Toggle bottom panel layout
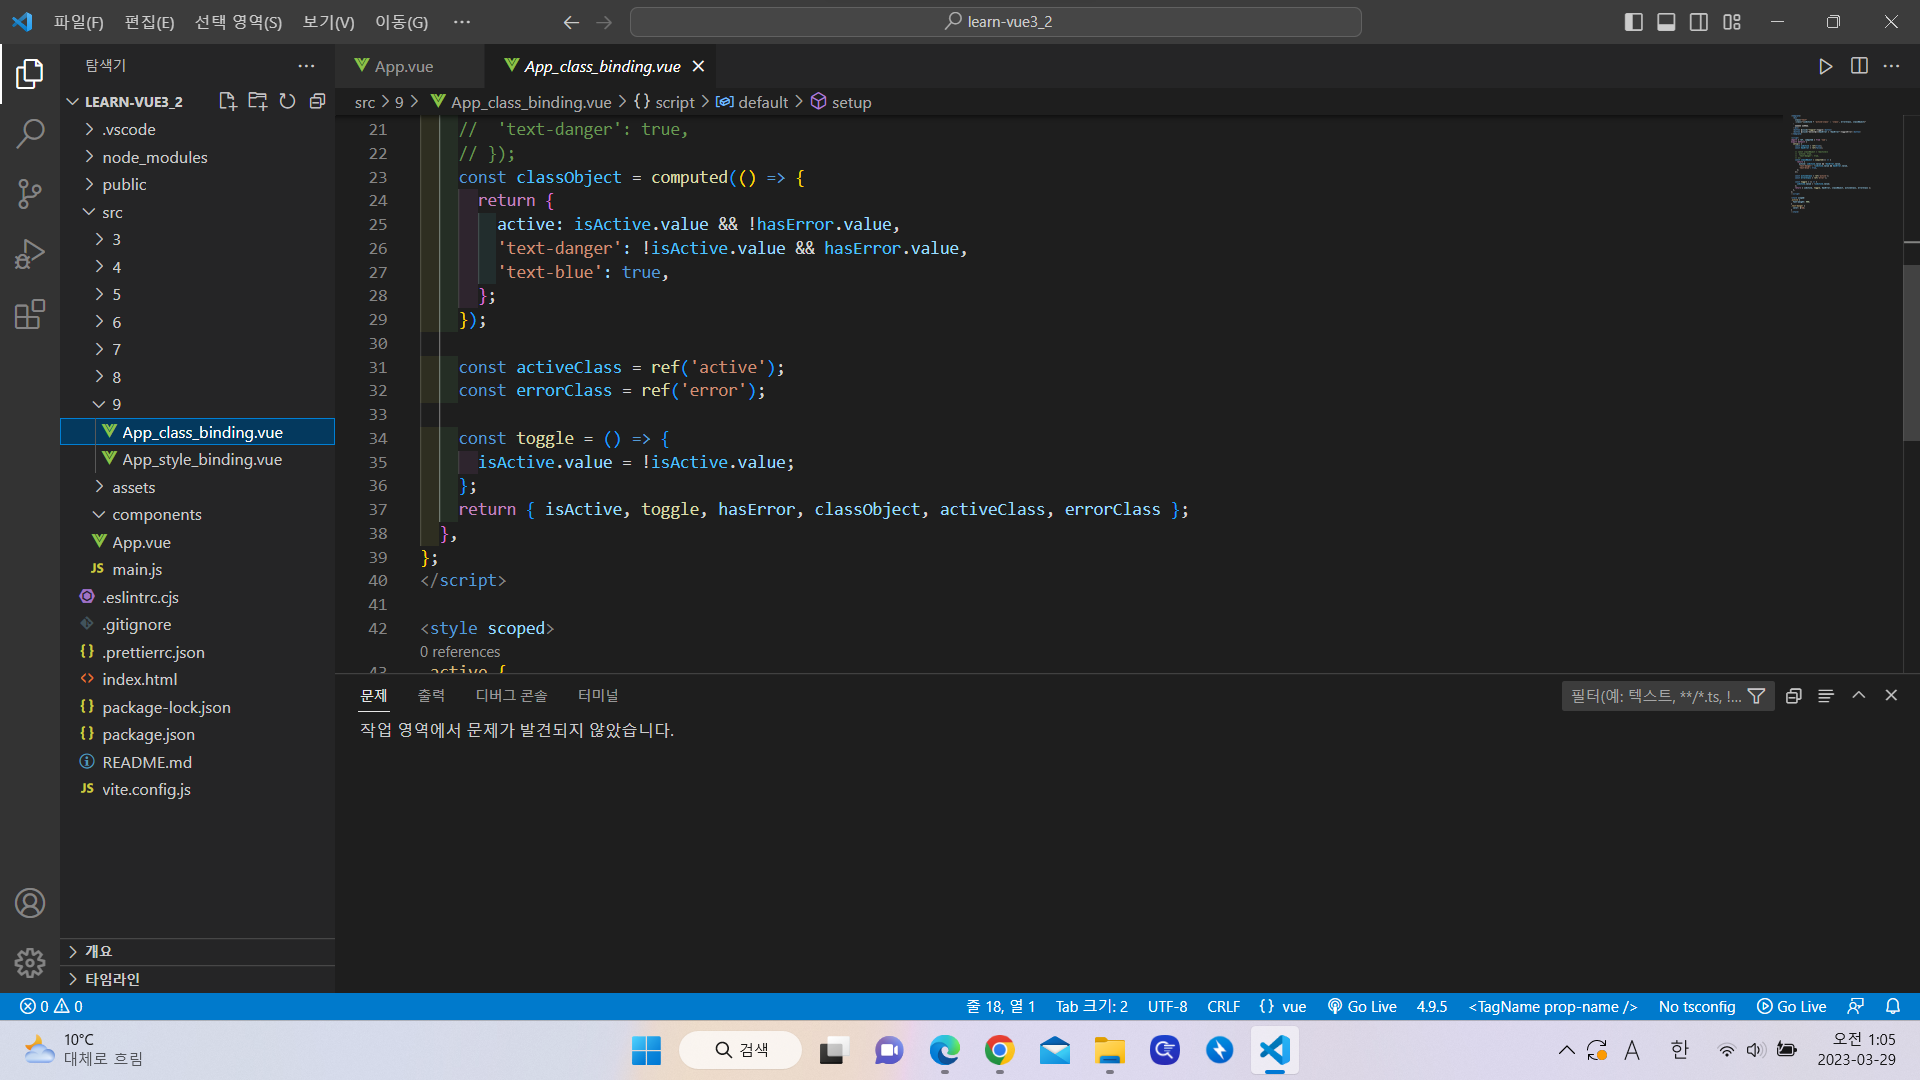 click(1666, 22)
